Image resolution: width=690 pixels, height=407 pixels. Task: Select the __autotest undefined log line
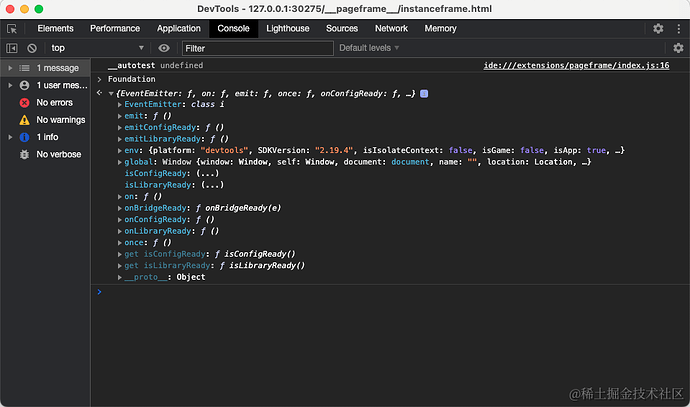156,66
